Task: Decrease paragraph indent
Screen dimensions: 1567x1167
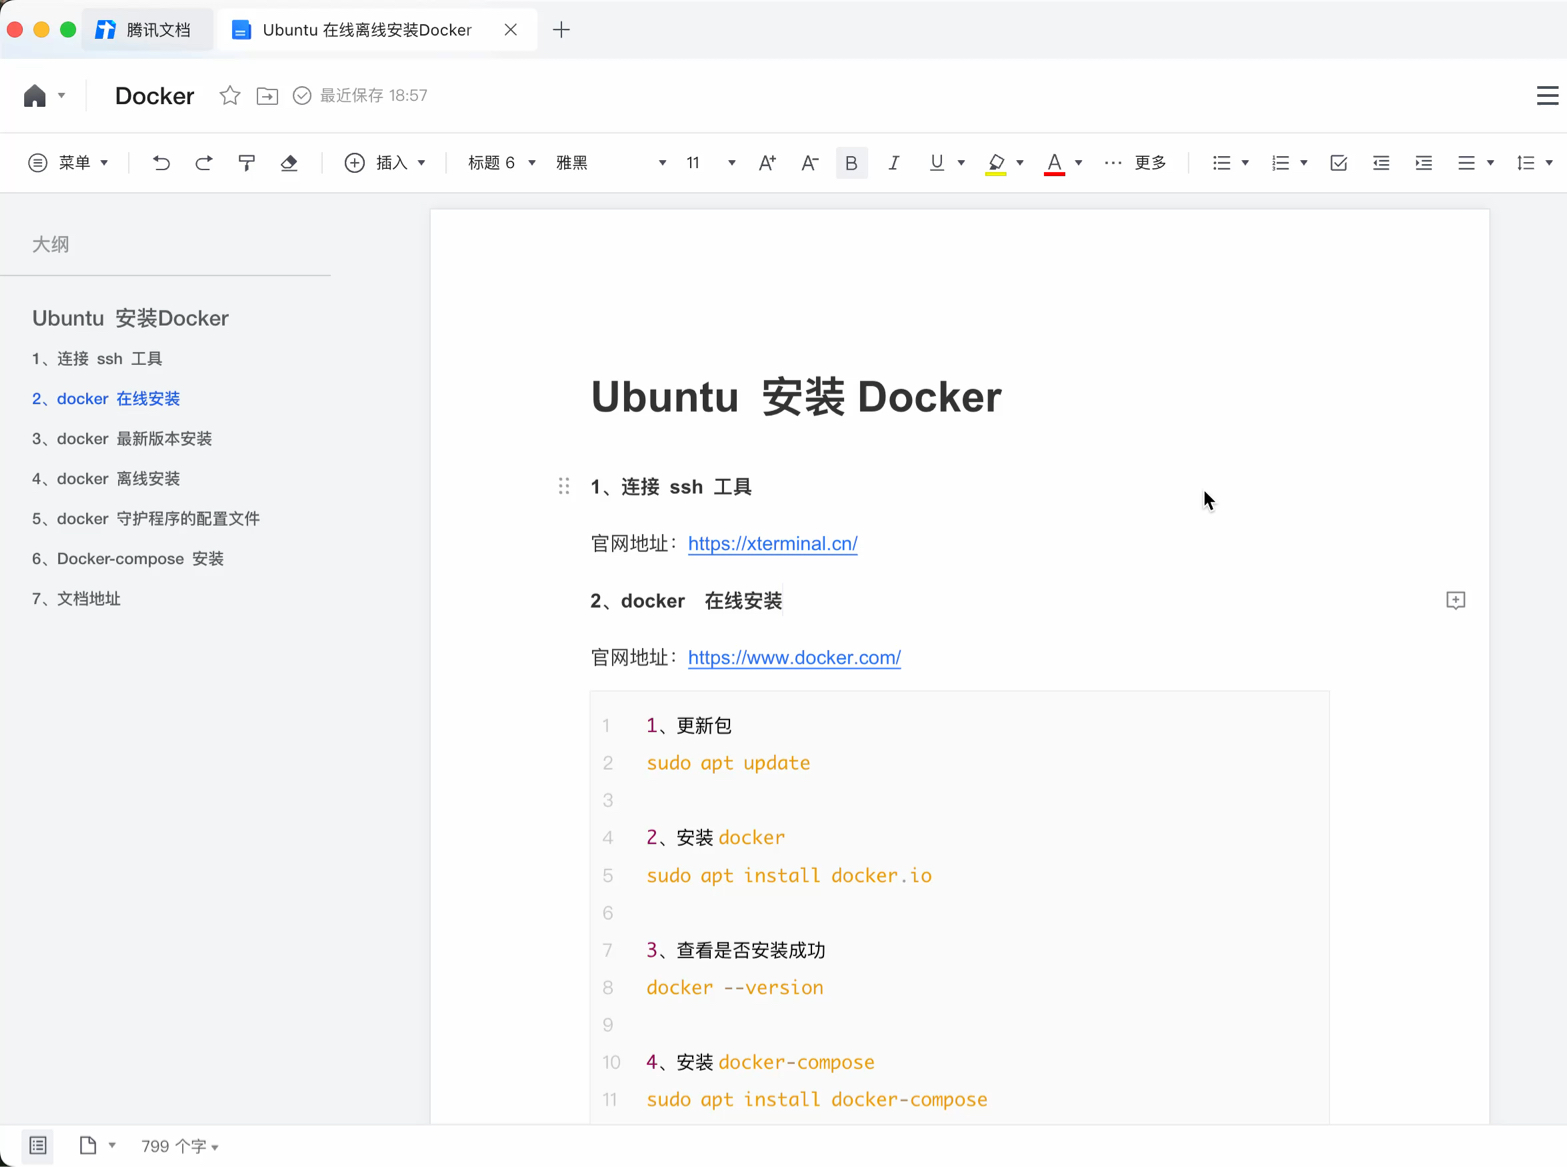Action: (1381, 163)
